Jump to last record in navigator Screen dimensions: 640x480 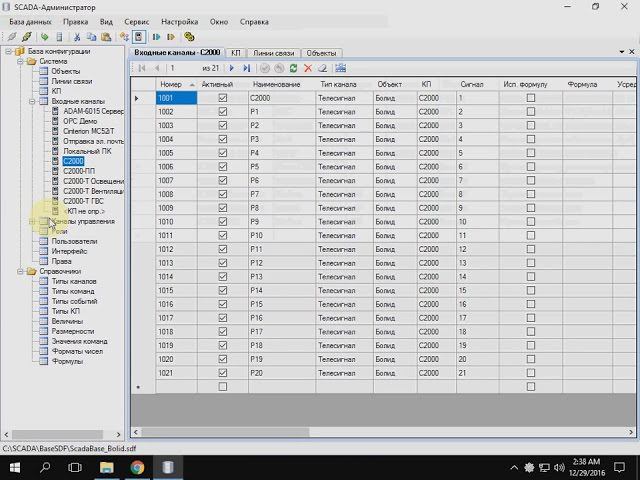coord(246,68)
